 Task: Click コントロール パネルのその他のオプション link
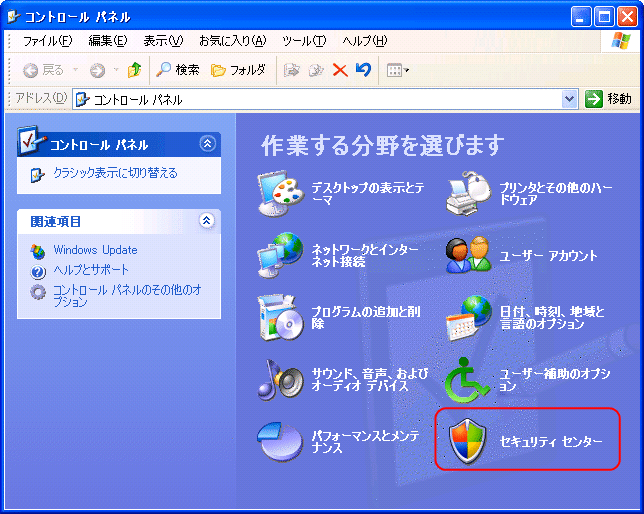pyautogui.click(x=127, y=295)
